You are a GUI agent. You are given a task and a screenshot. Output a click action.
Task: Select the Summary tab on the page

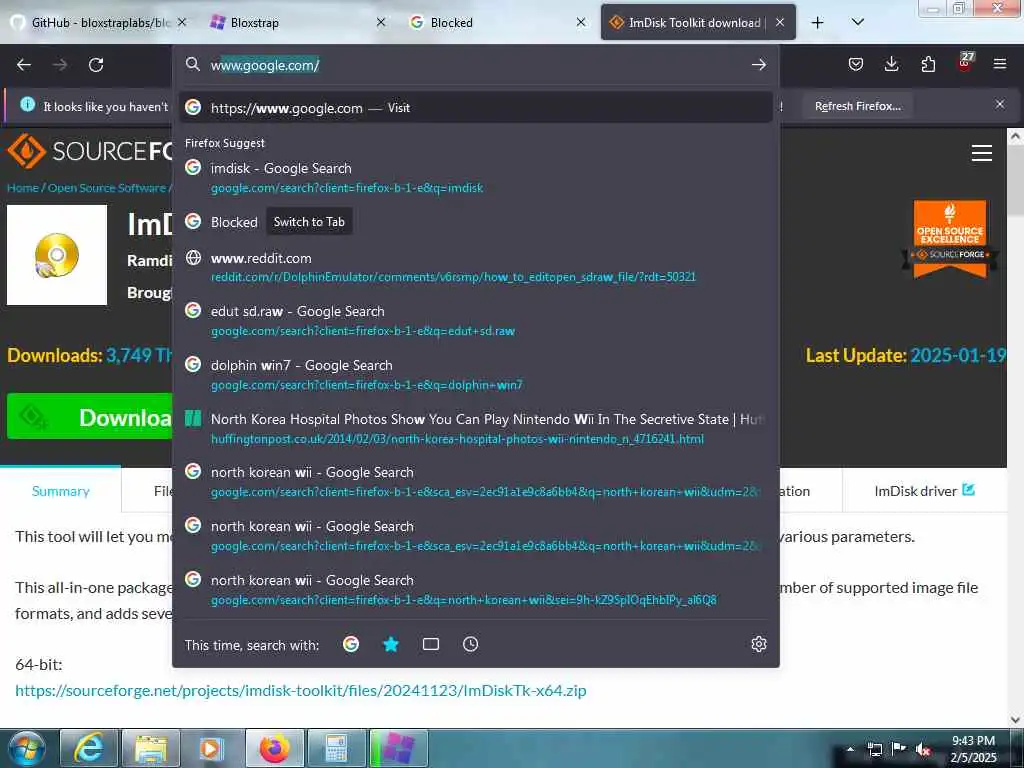pos(61,491)
